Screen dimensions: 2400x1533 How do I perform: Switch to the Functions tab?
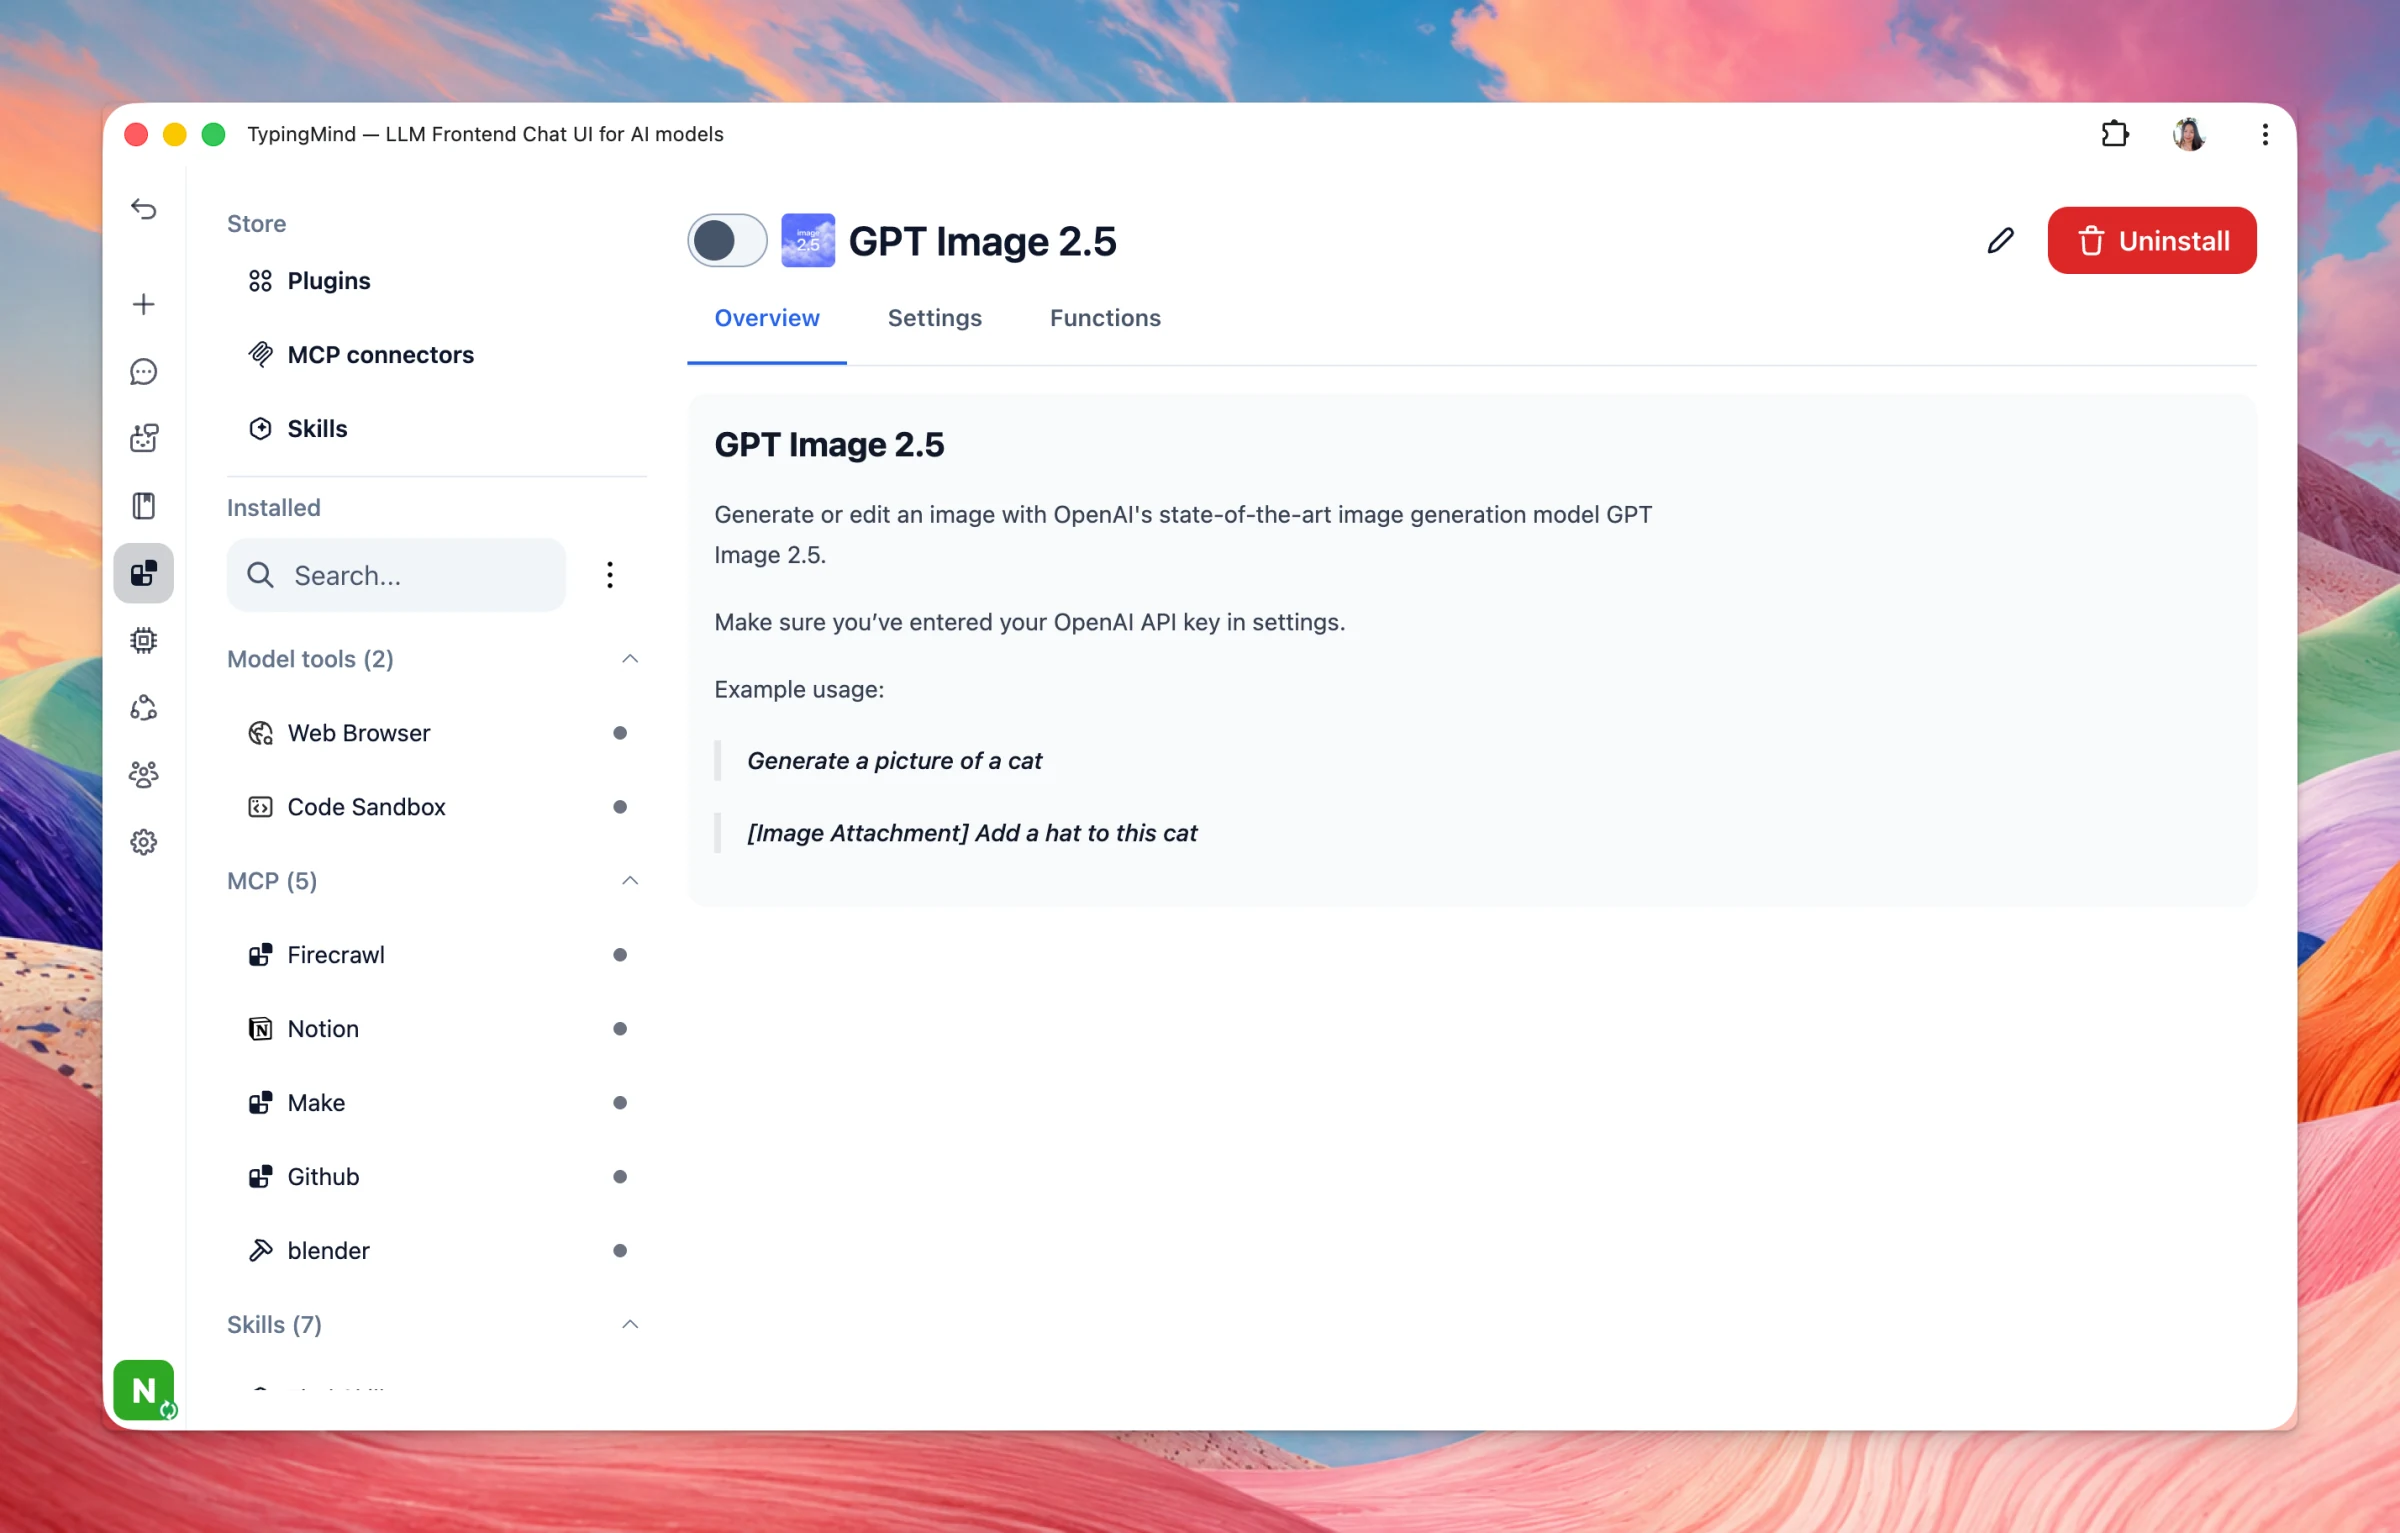point(1105,318)
